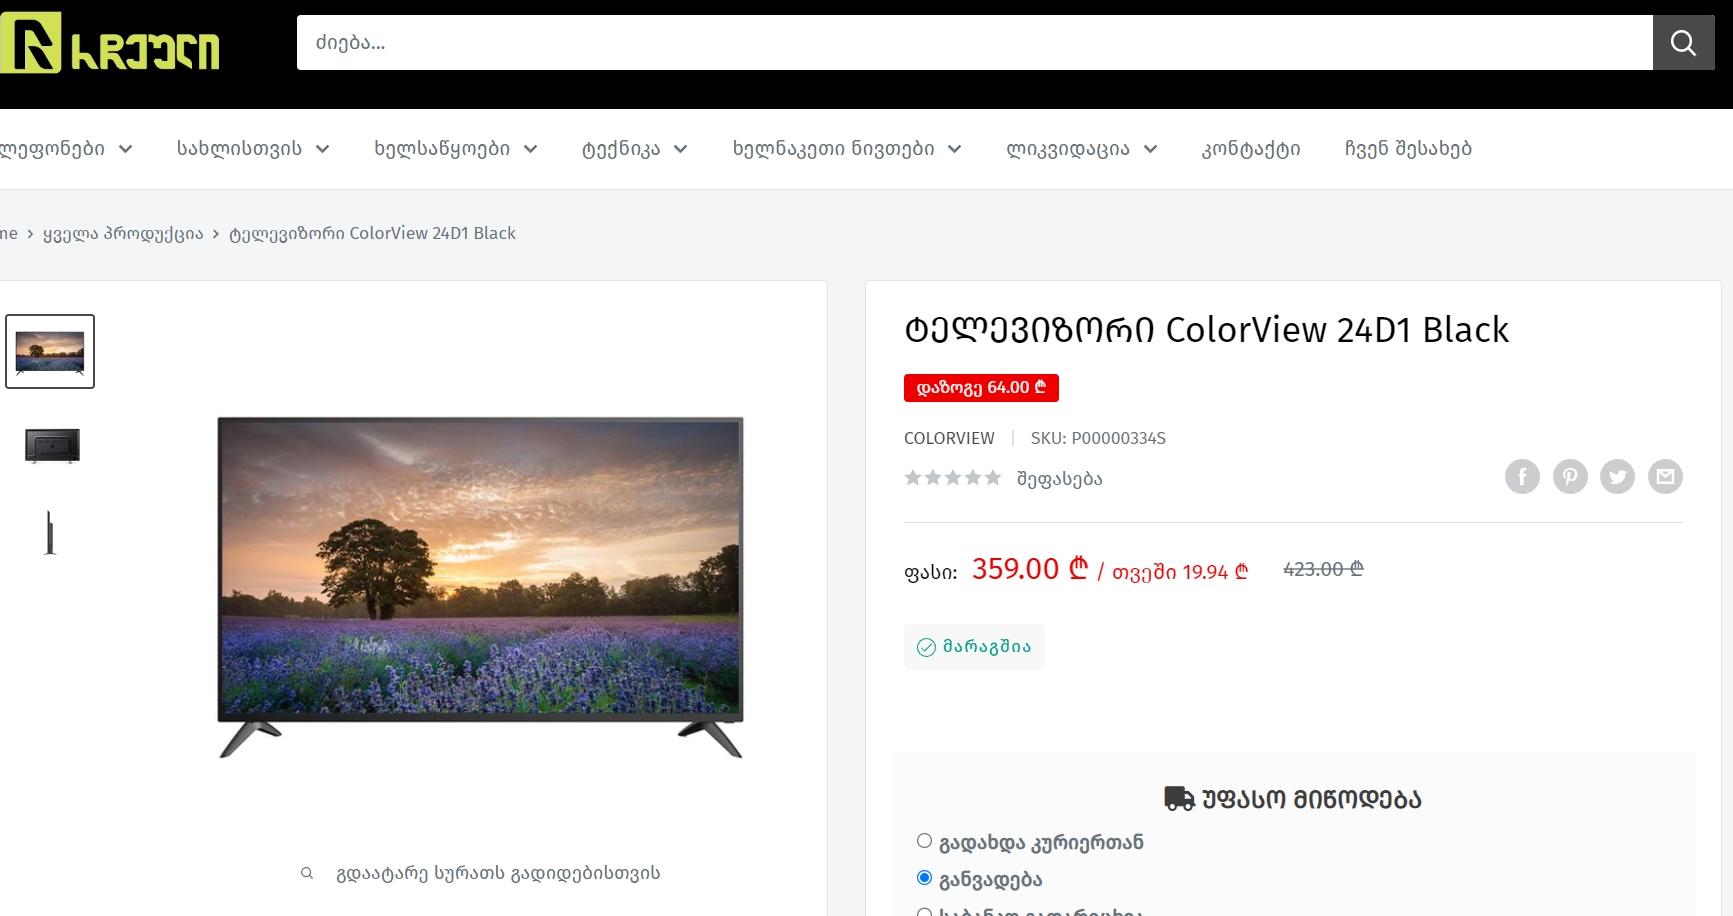Click the მარაგშია stock badge

[x=974, y=647]
